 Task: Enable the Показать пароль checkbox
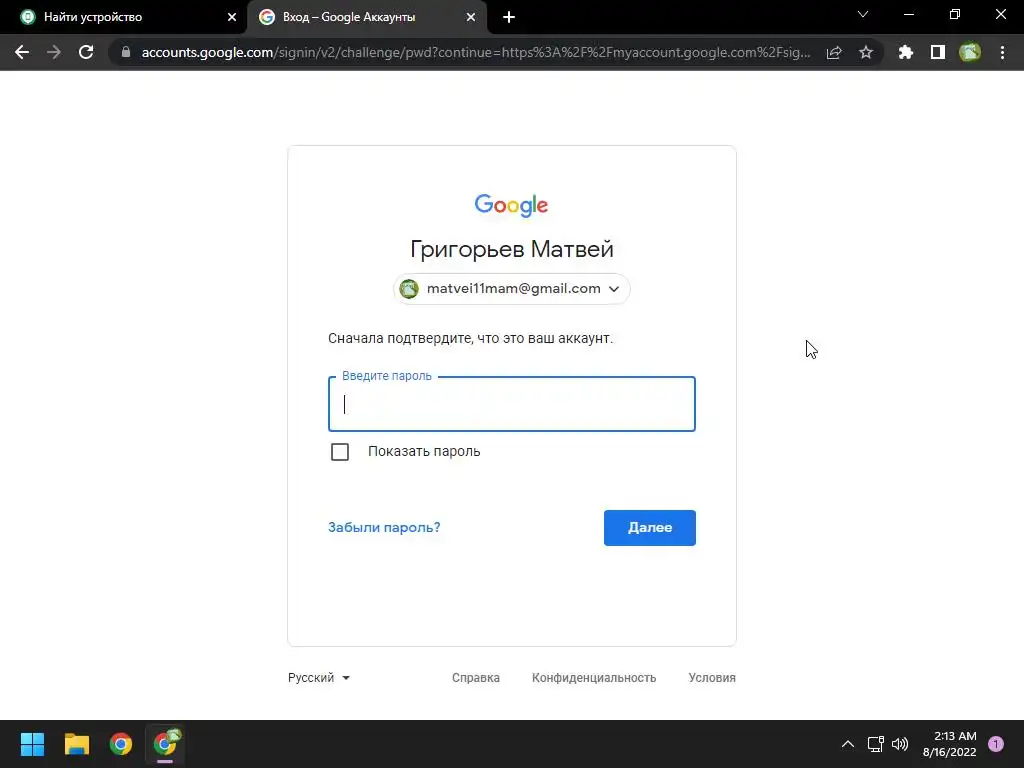coord(340,452)
